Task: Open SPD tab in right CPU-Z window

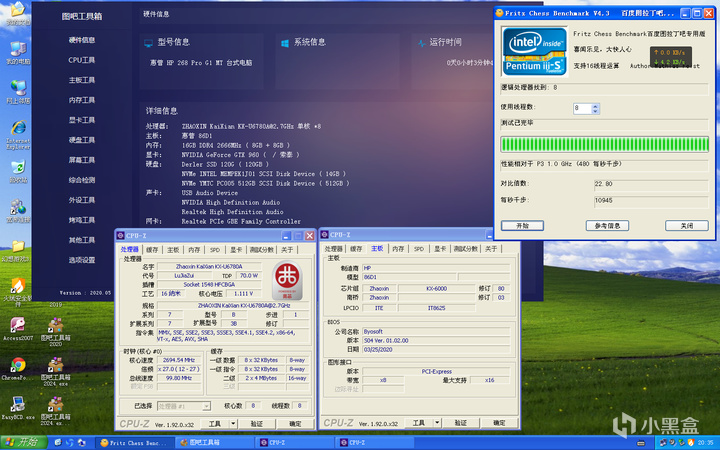Action: [x=419, y=249]
